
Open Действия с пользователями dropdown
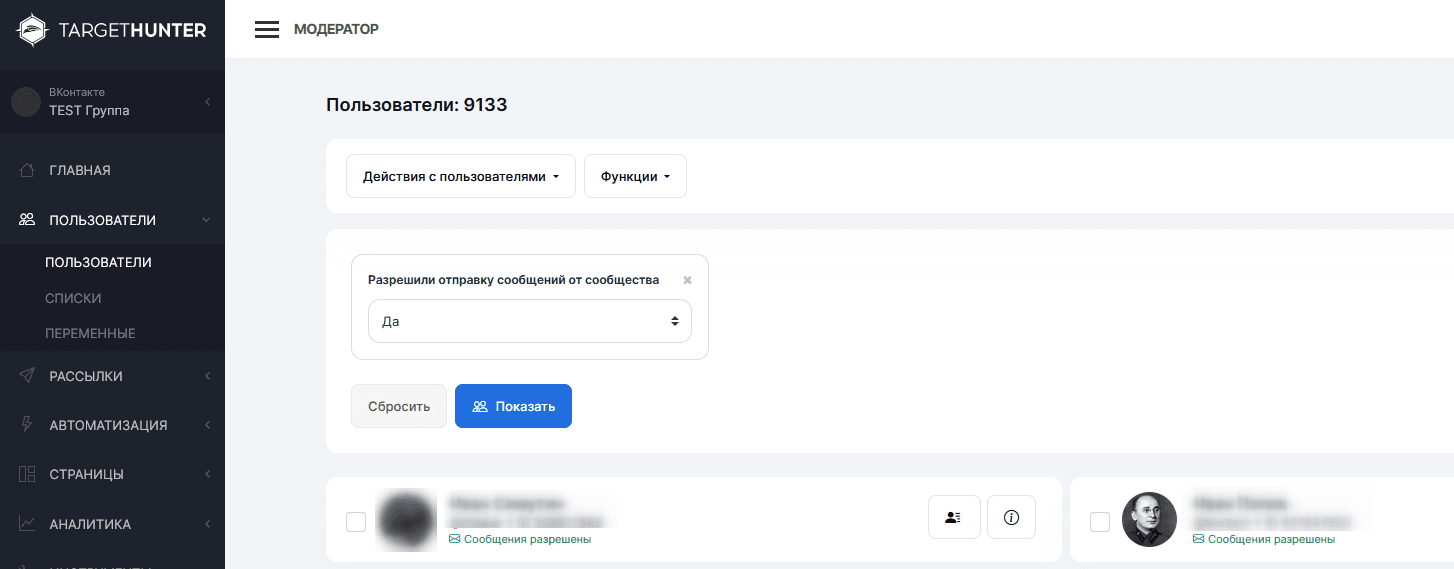pyautogui.click(x=461, y=176)
